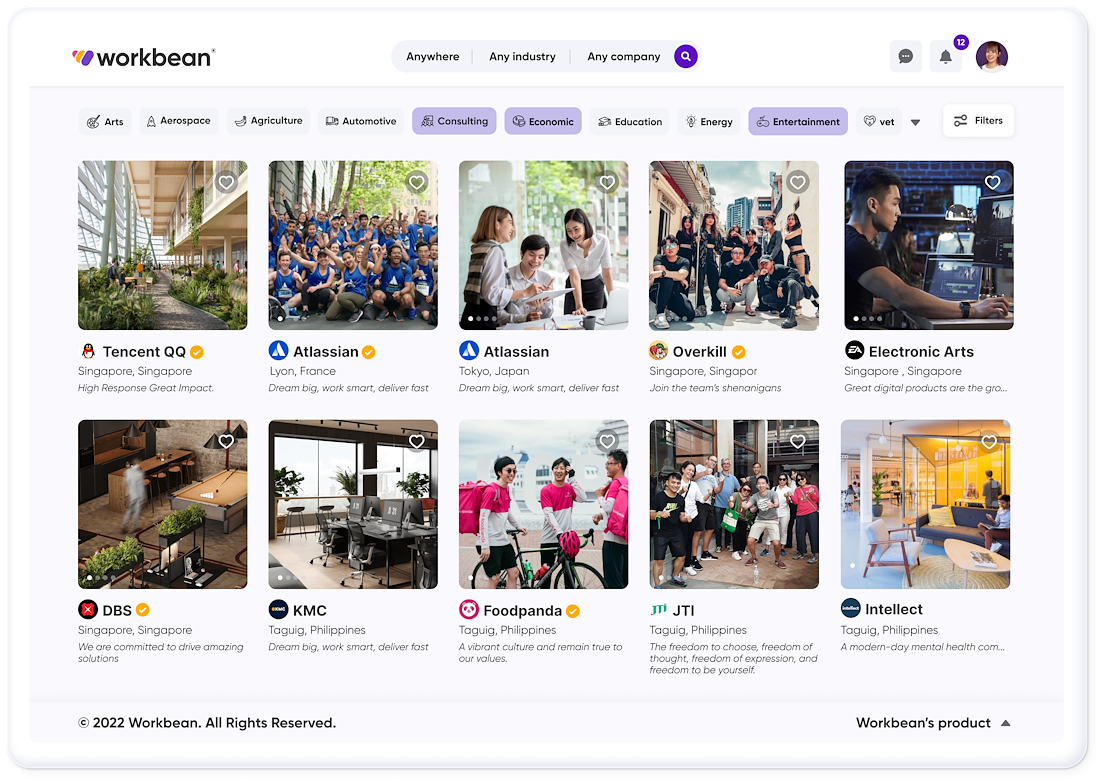Click the JTI green logo
The image size is (1100, 781).
tap(658, 610)
